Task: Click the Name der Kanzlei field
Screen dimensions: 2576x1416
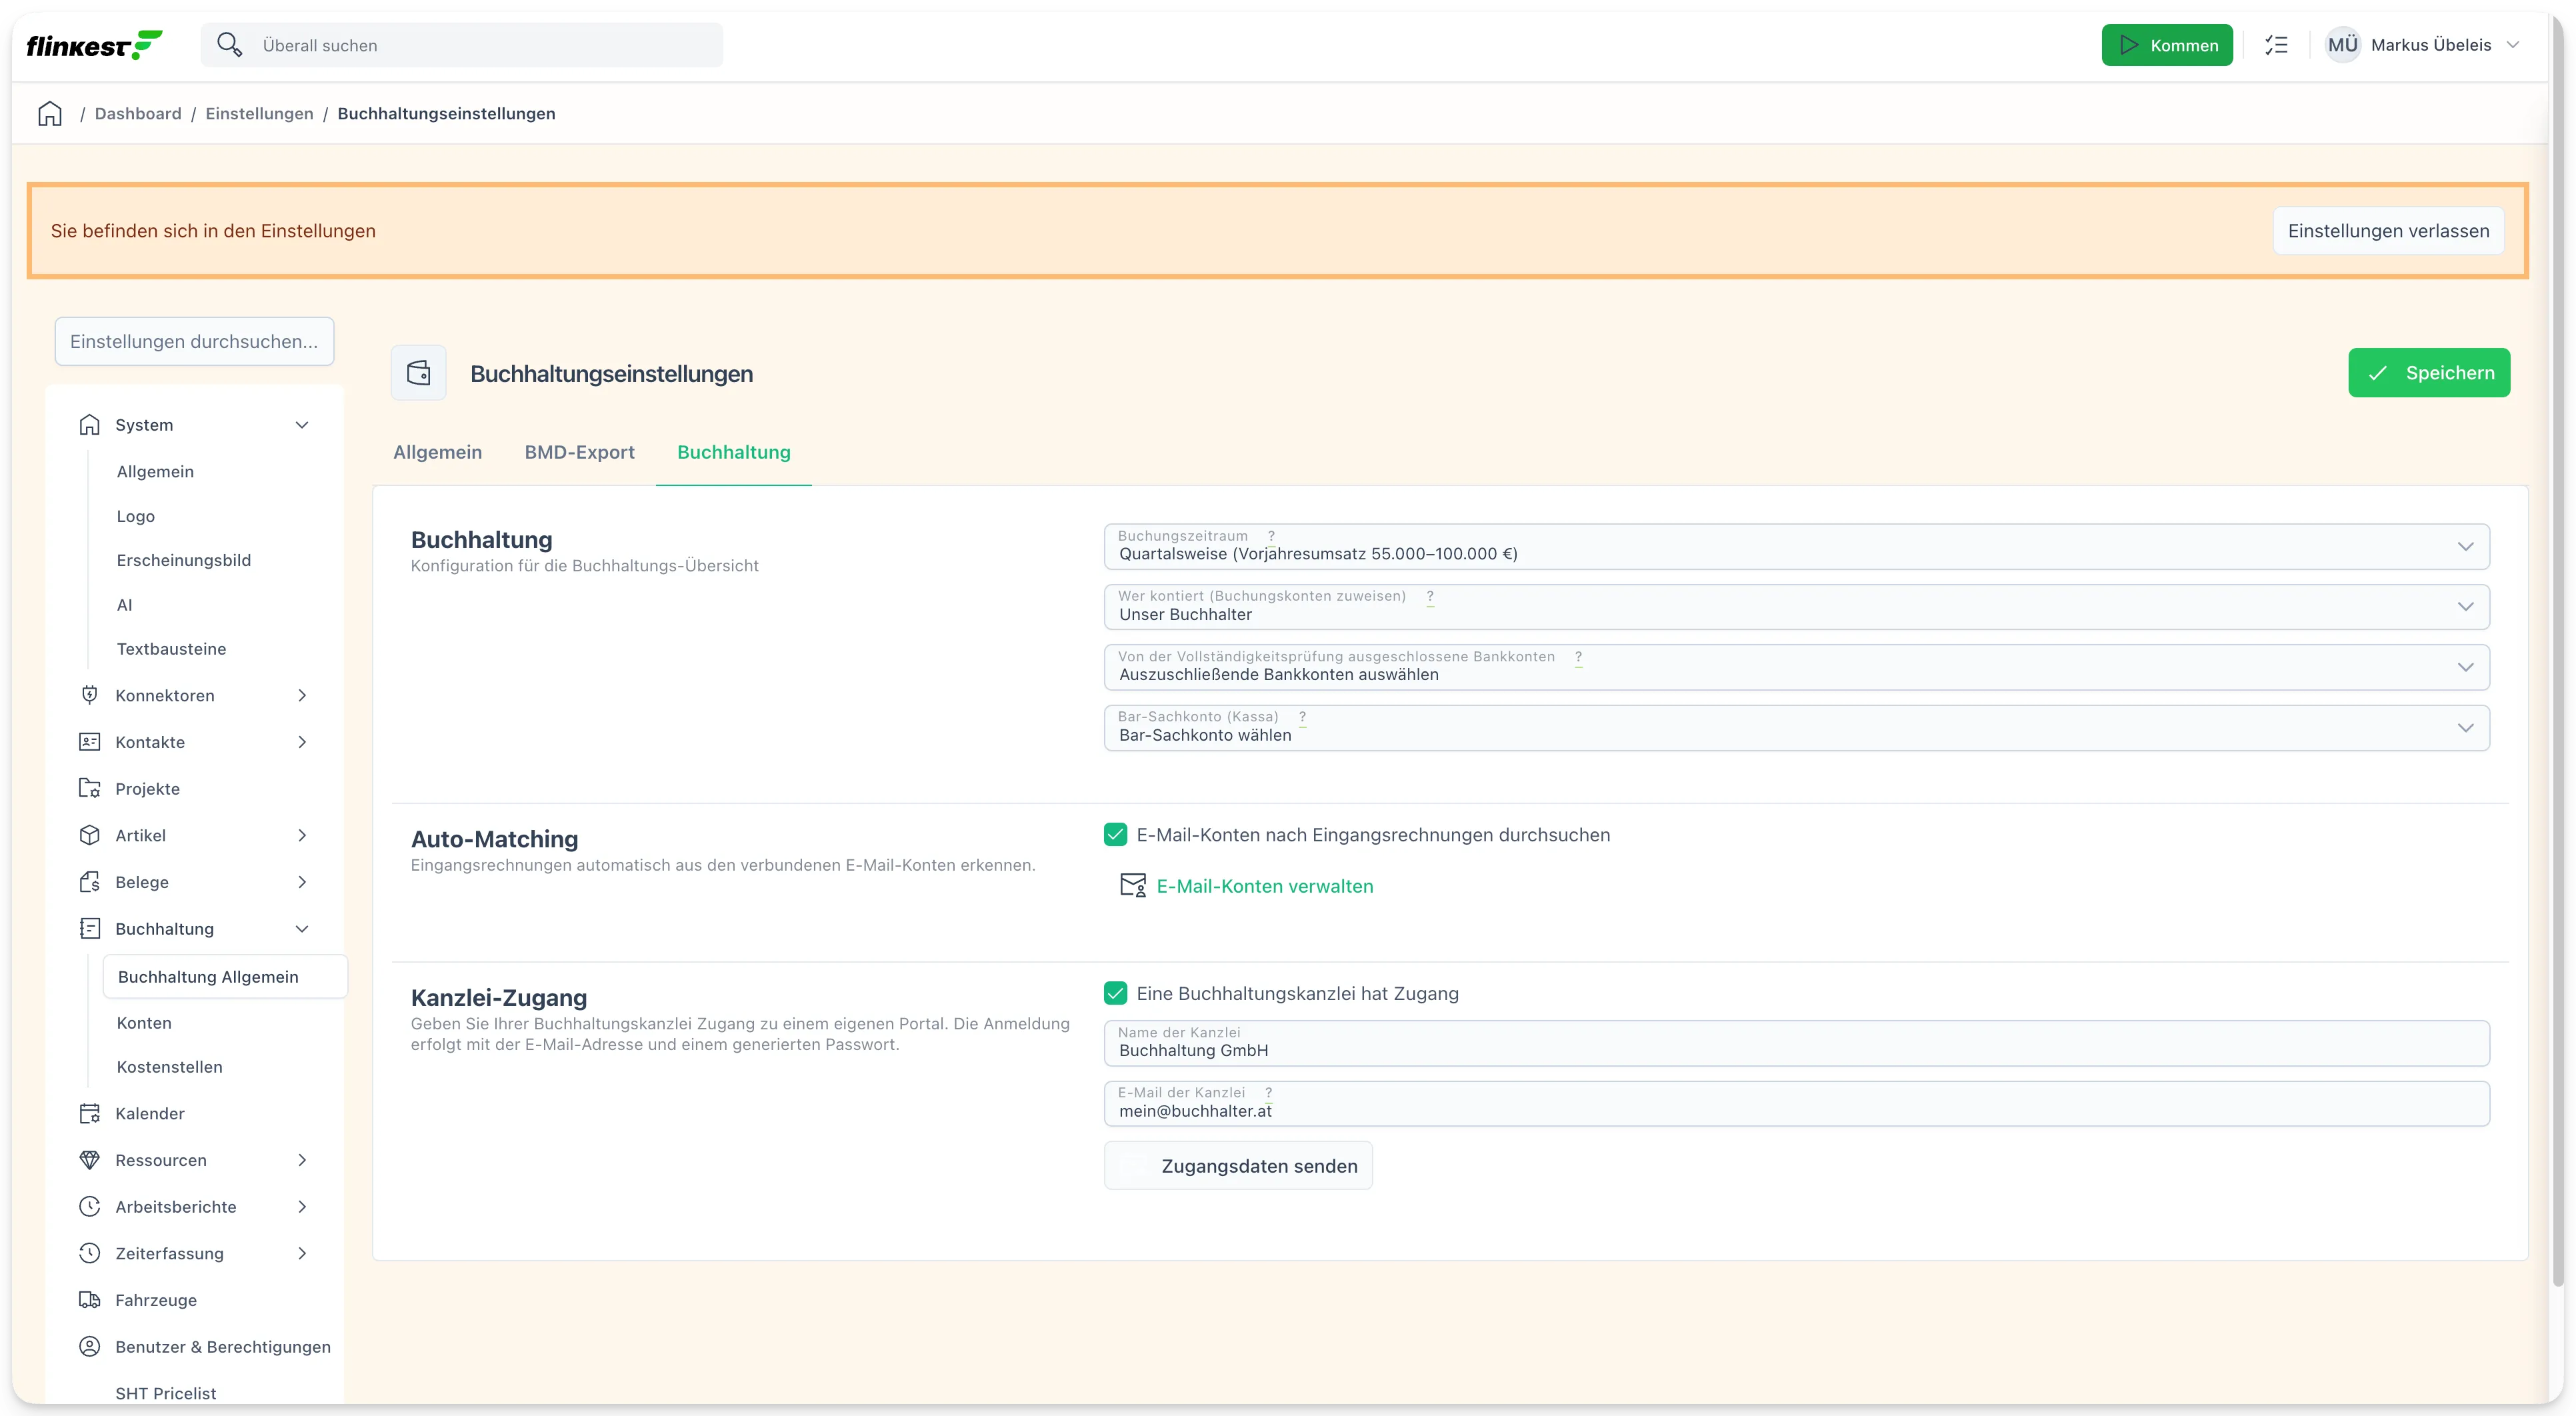Action: [x=1796, y=1043]
